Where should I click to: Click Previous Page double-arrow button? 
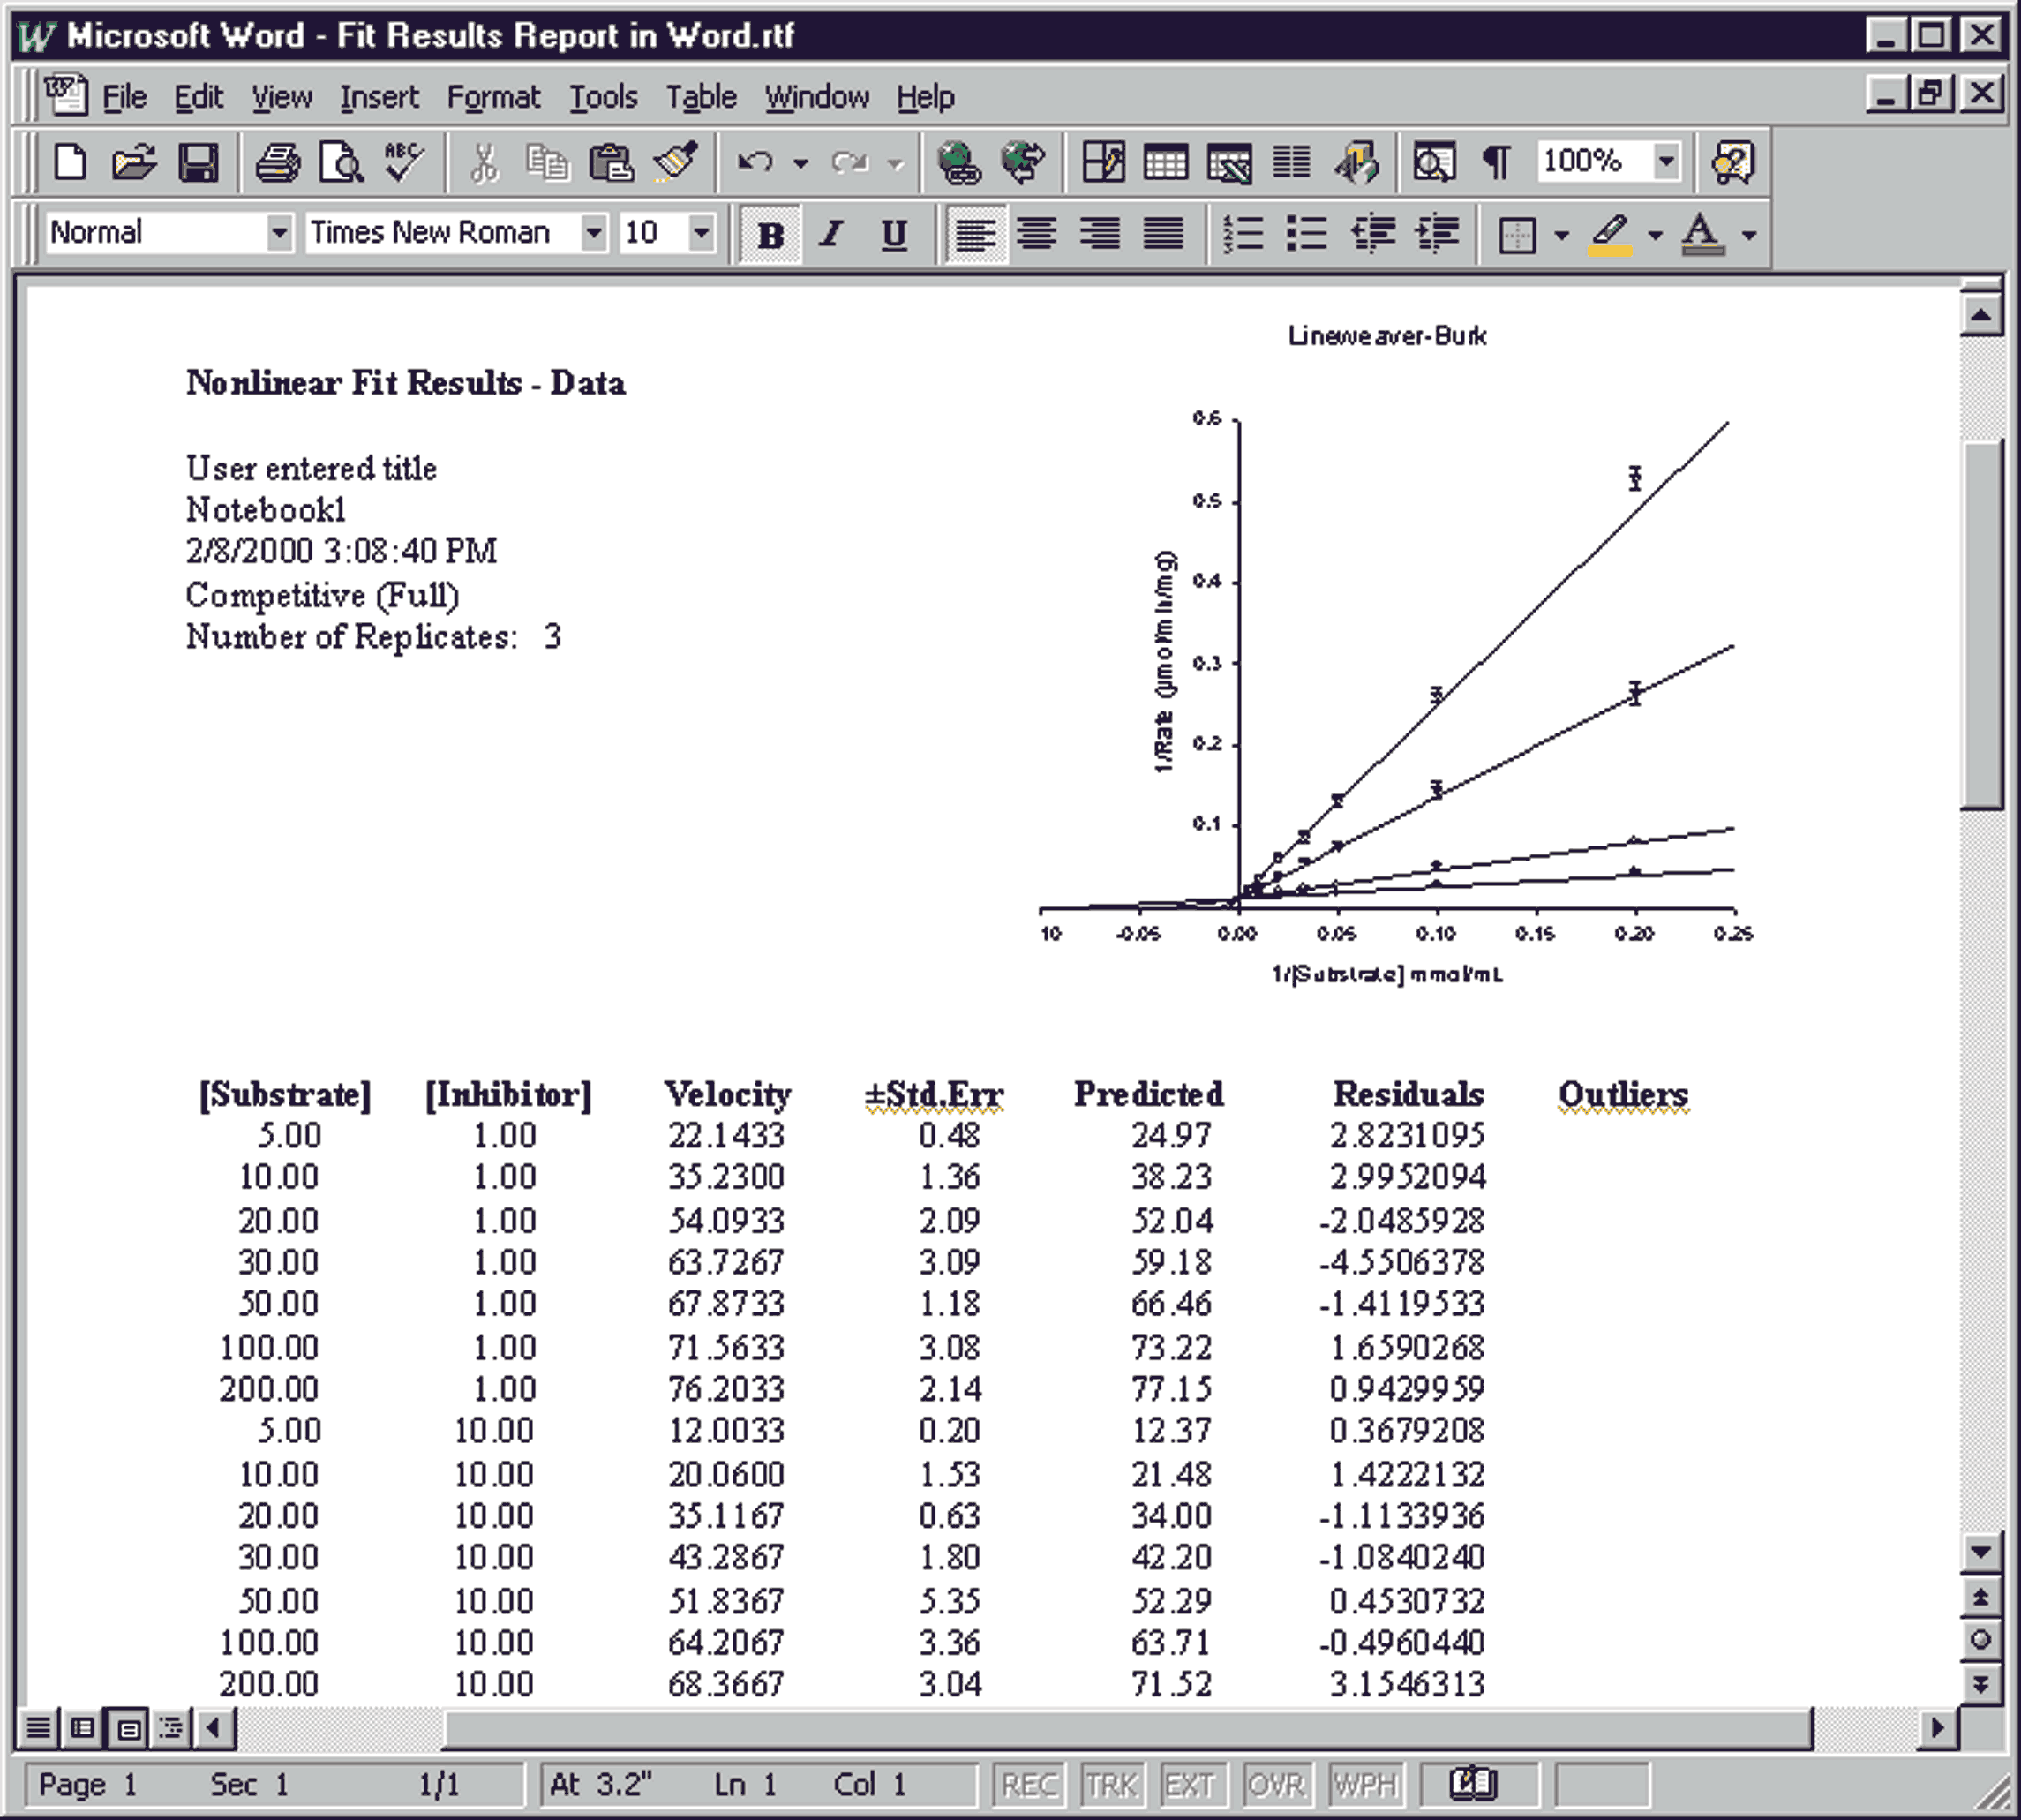[1980, 1597]
